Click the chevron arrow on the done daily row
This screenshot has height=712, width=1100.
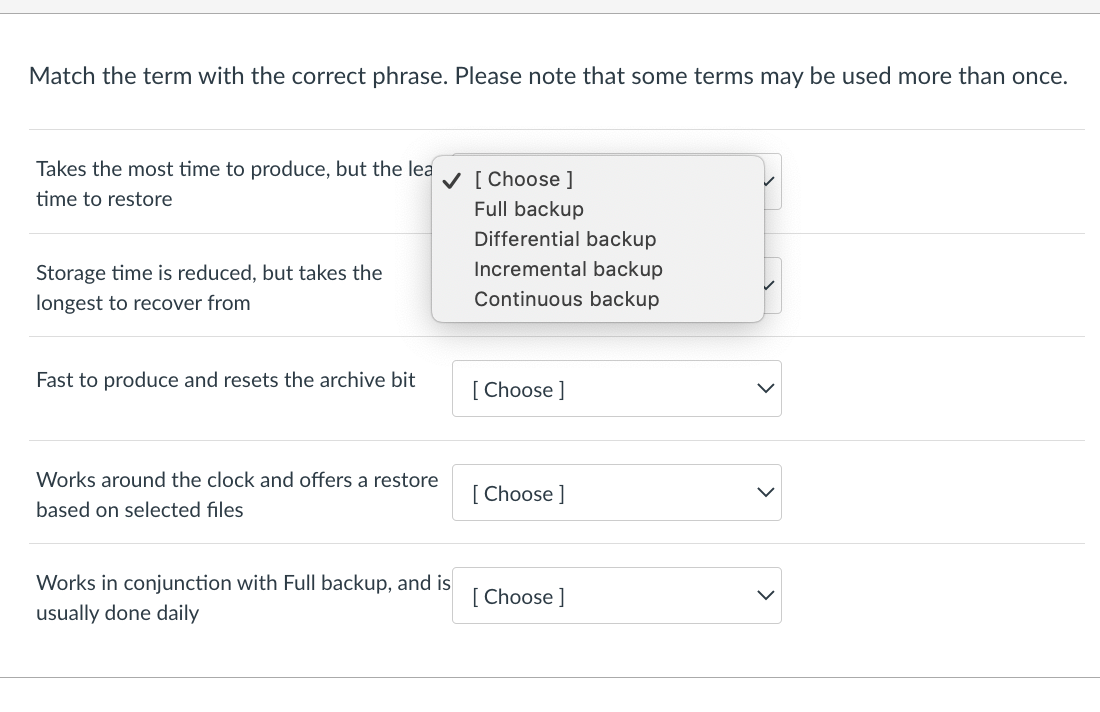[x=766, y=596]
